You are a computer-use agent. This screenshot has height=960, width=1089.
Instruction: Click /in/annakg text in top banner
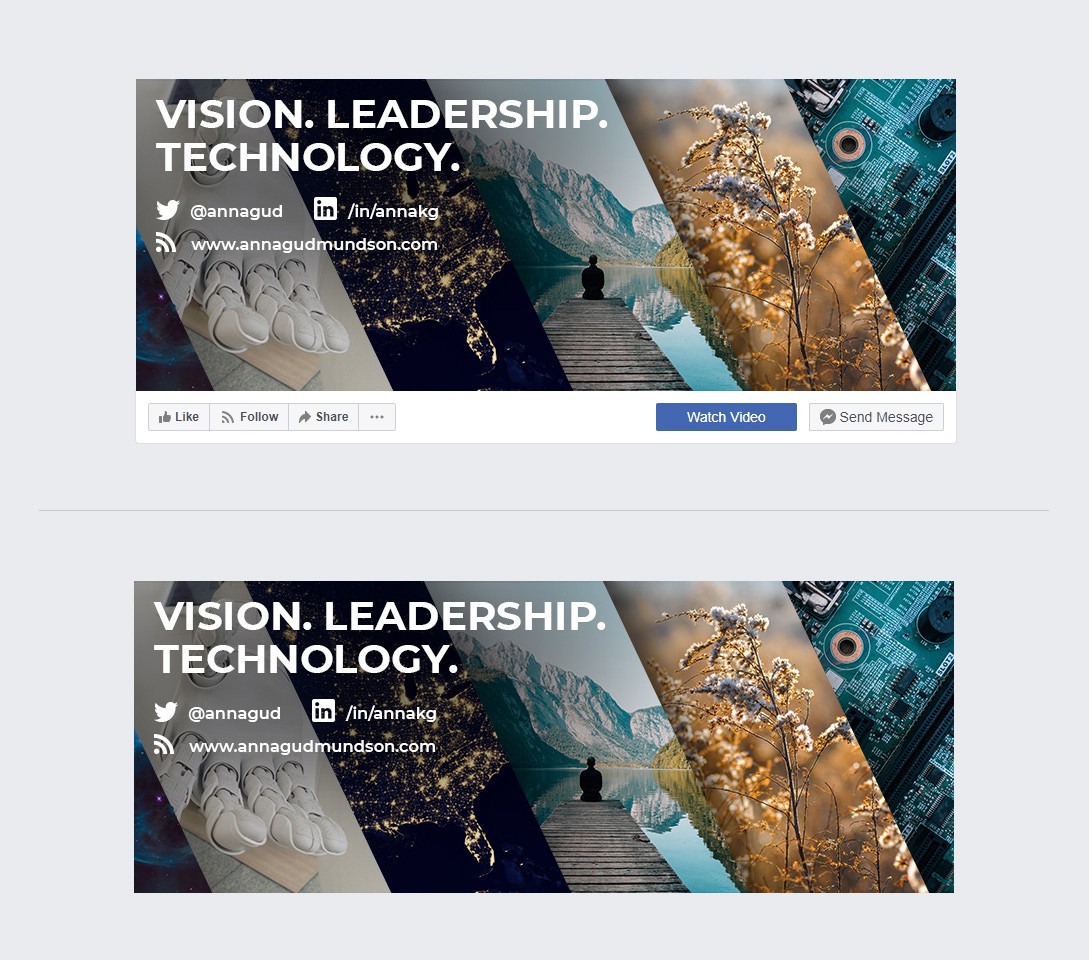[x=393, y=211]
